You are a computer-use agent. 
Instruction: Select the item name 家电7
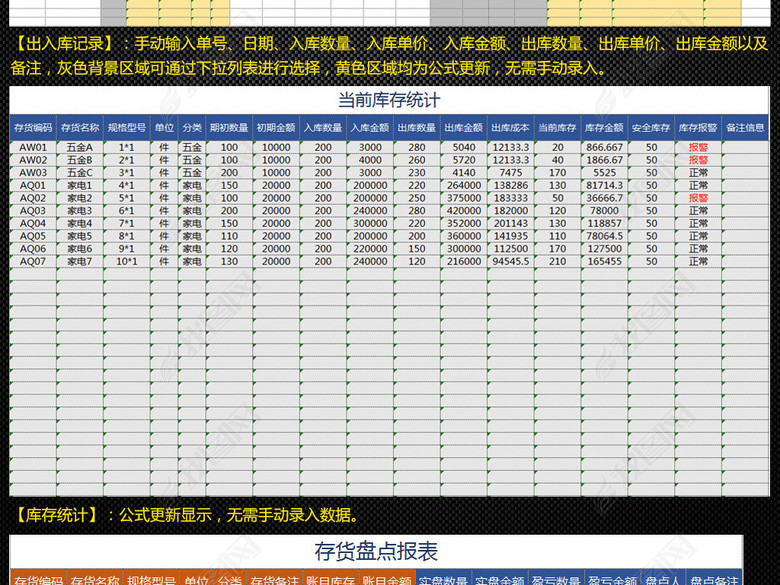[80, 262]
